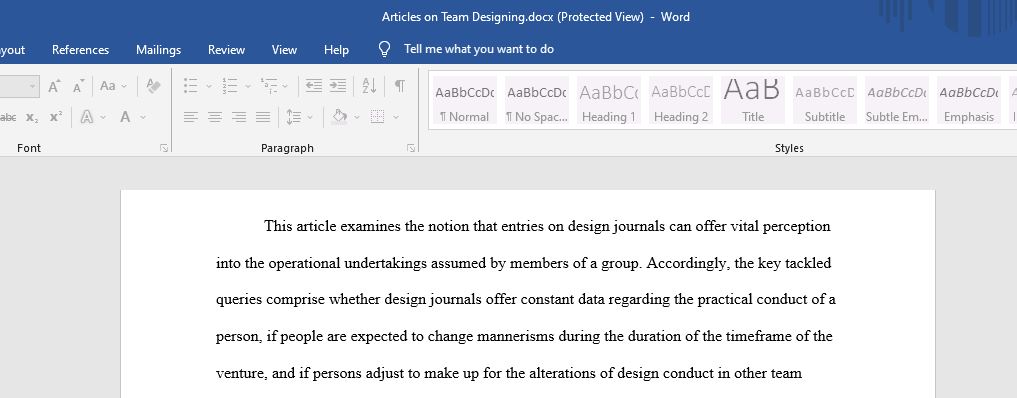Click the Clear All Formatting eraser icon
This screenshot has height=398, width=1017.
click(154, 86)
